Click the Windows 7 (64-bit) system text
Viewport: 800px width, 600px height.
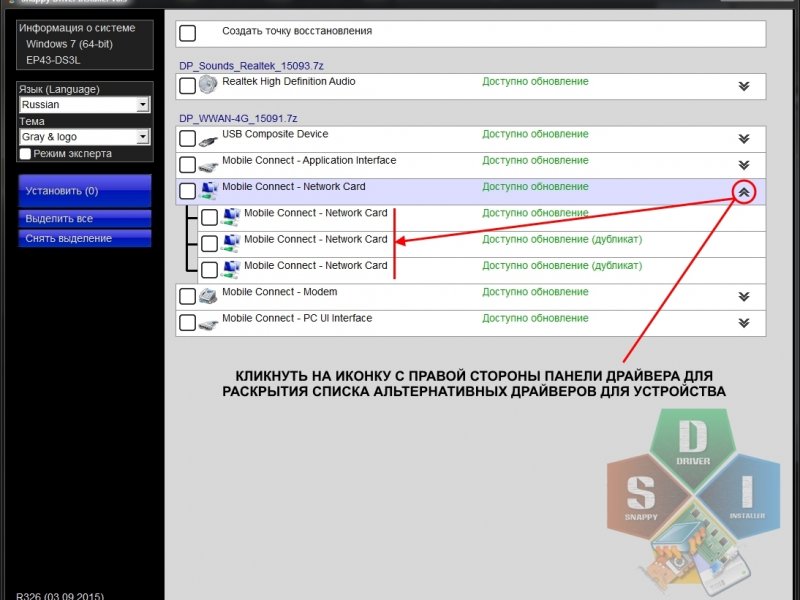coord(69,44)
